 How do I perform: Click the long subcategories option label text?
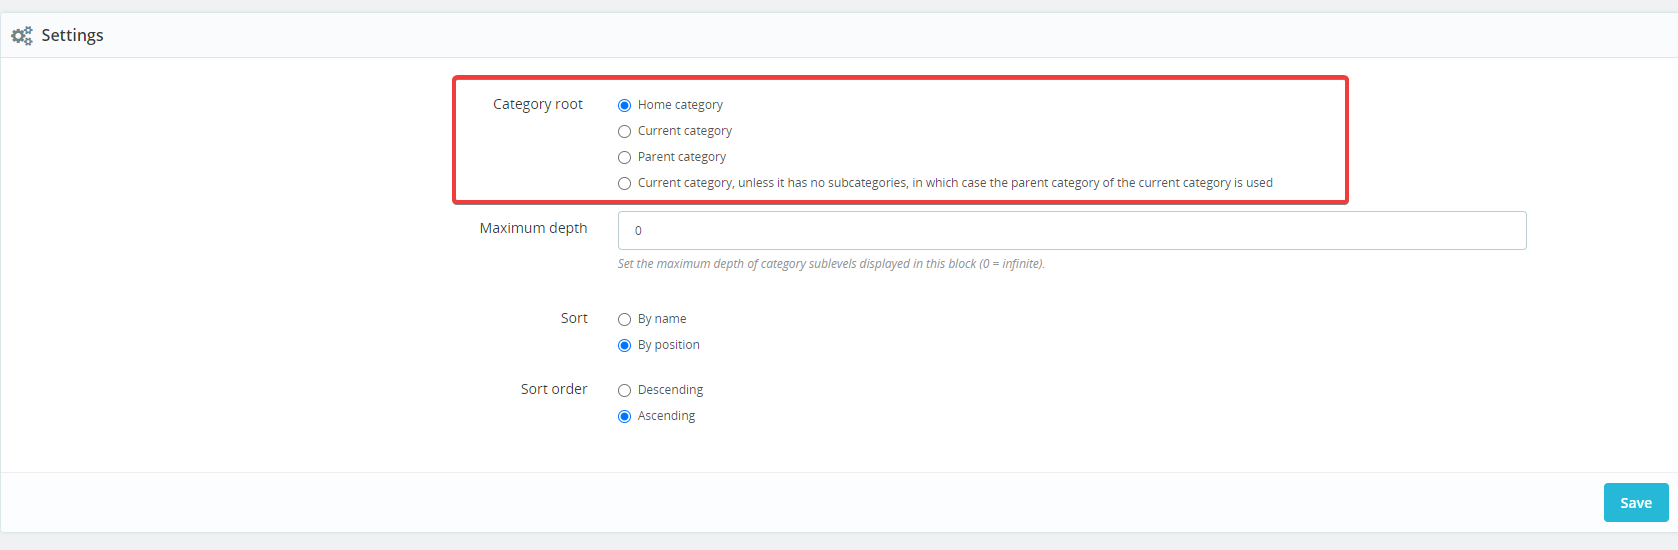tap(955, 183)
